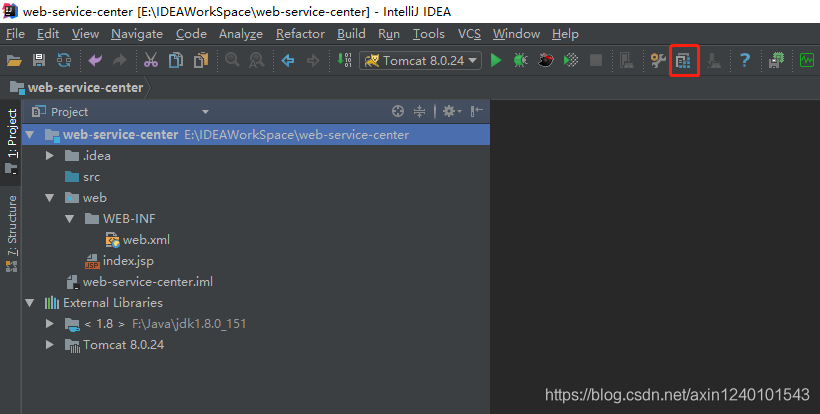Viewport: 820px width, 414px height.
Task: Open the Analyze menu
Action: click(x=241, y=34)
